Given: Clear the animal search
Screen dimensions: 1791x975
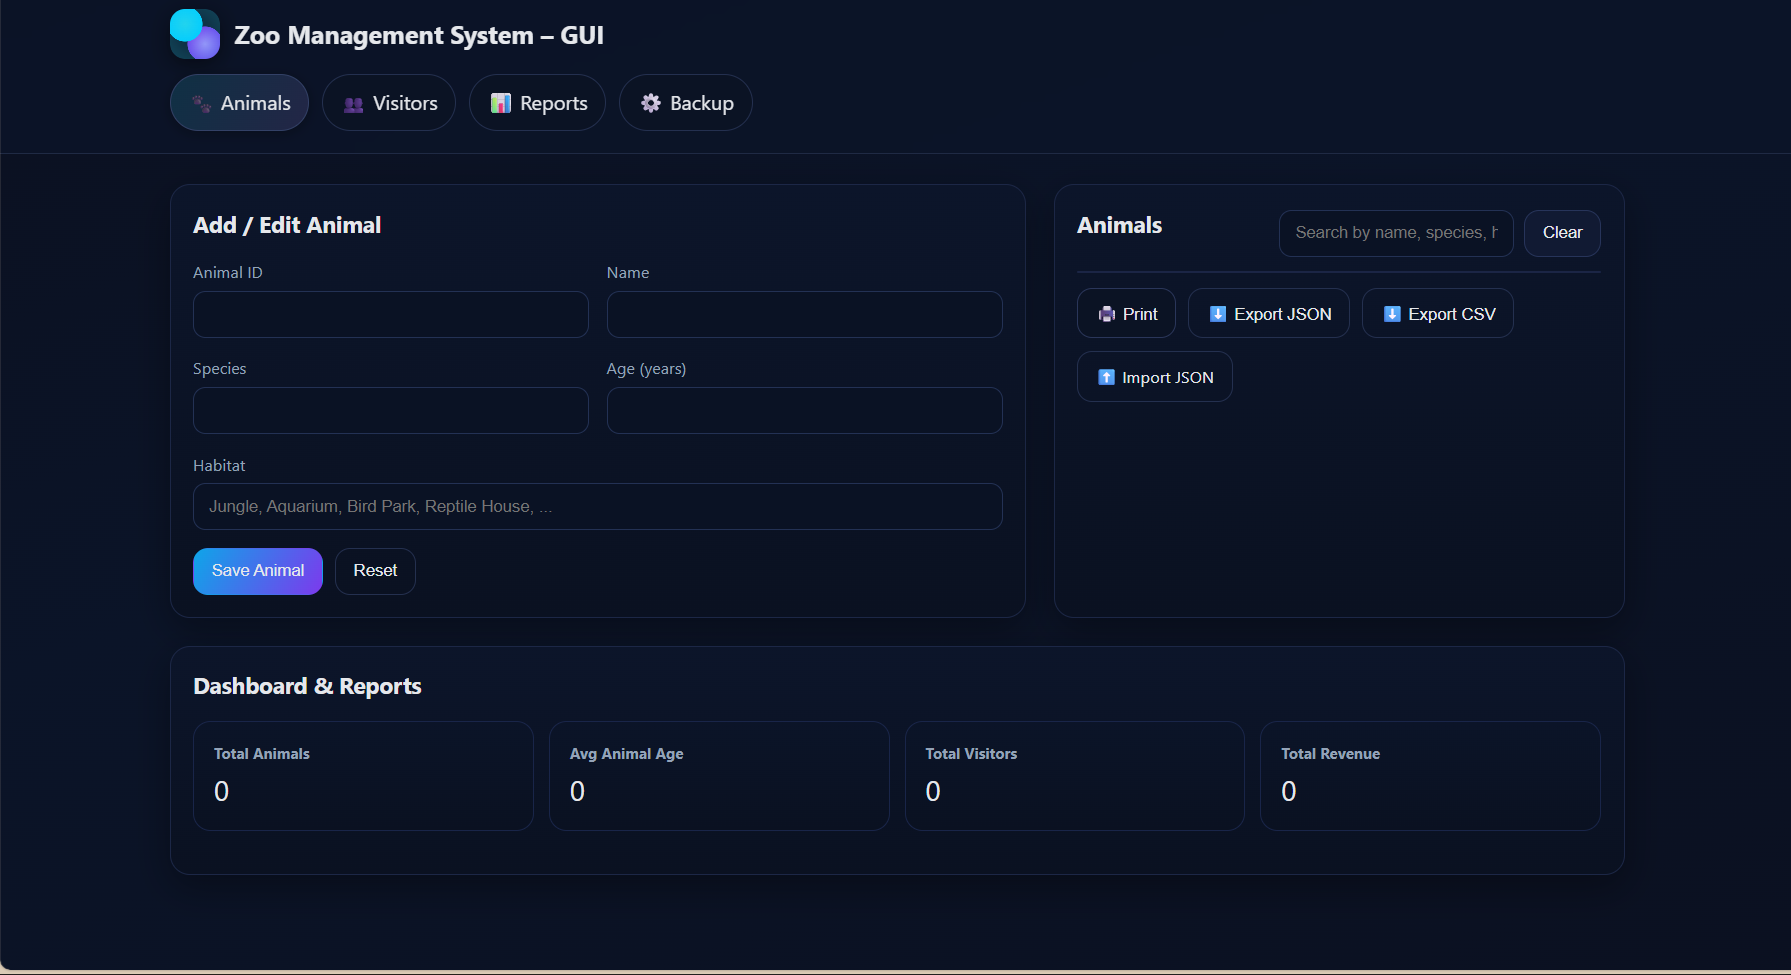Looking at the screenshot, I should click(x=1561, y=233).
